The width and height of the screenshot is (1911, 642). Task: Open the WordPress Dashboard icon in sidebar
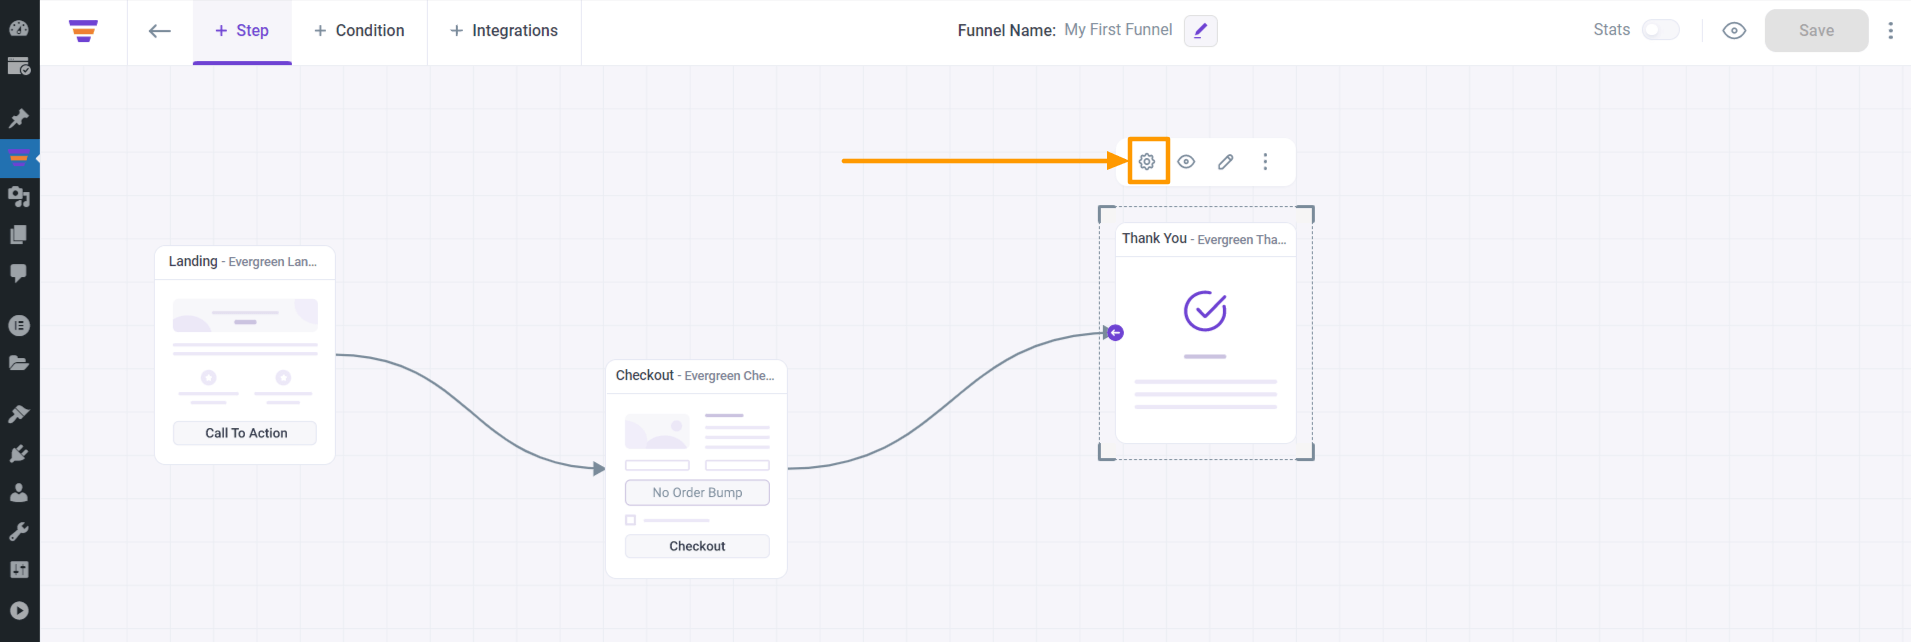point(19,28)
